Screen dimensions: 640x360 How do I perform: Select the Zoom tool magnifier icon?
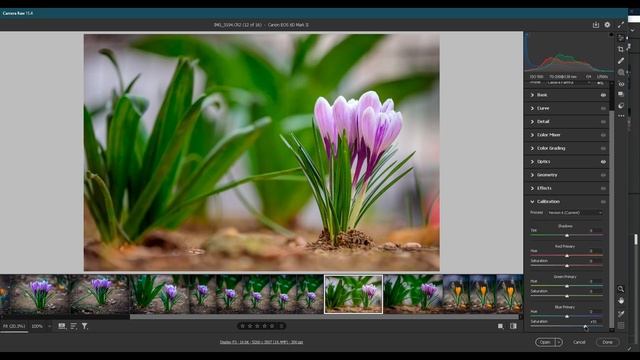tap(621, 289)
